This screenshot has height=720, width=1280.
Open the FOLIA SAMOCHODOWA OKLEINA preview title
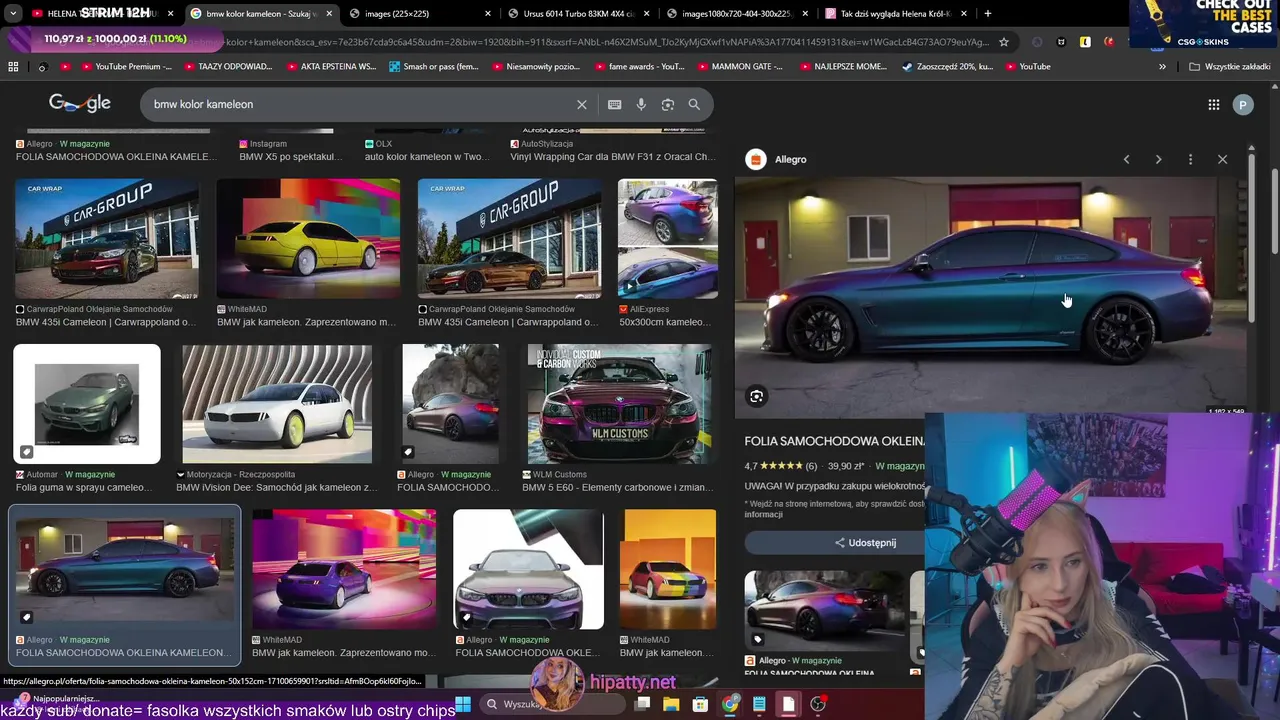click(x=835, y=441)
